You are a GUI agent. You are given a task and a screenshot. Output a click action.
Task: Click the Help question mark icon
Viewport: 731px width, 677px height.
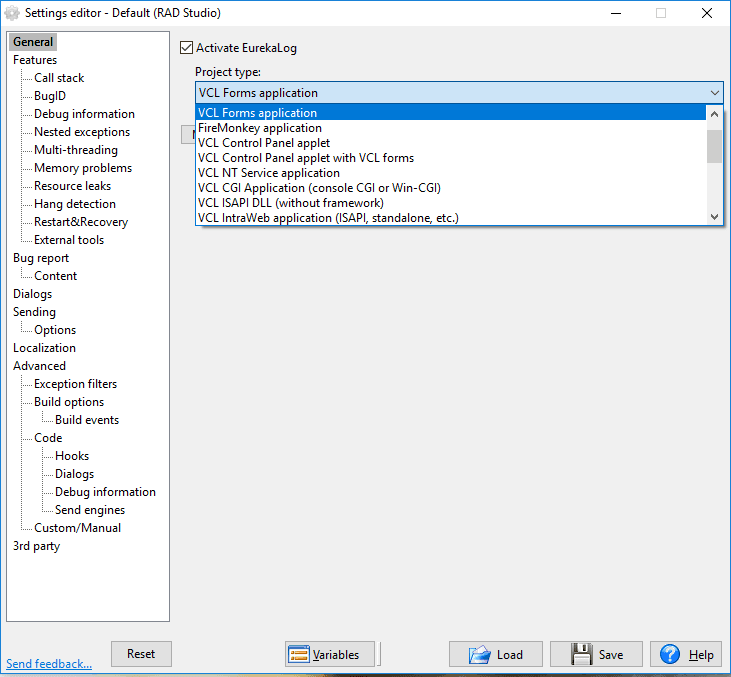669,654
